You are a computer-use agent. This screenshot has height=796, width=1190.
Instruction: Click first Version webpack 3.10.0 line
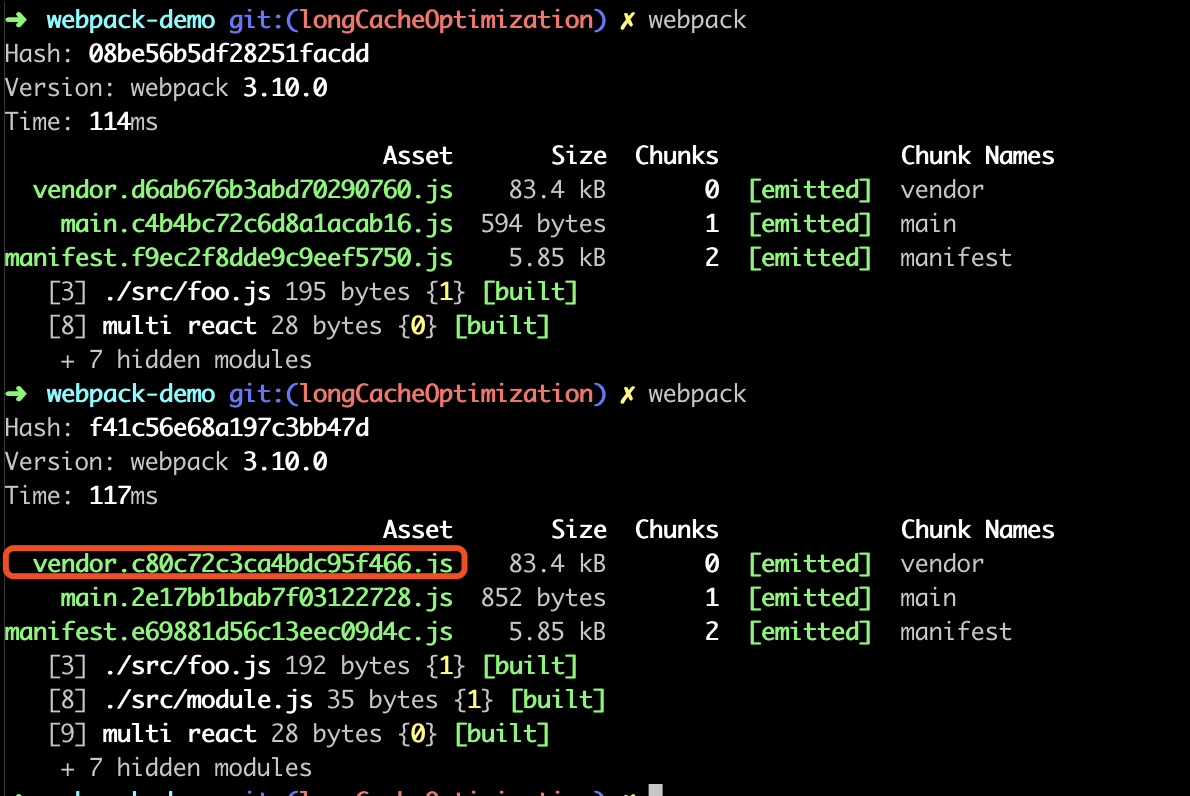(x=166, y=88)
